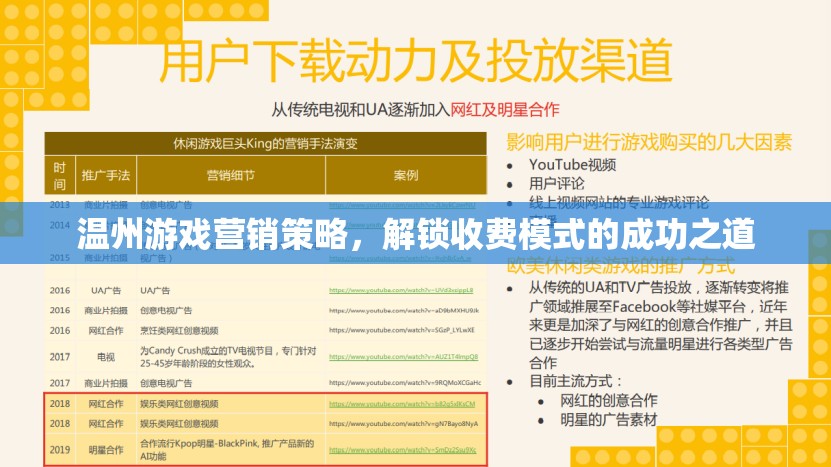Open the 2017 电视 row's YouTube link
The height and width of the screenshot is (467, 831).
point(403,357)
